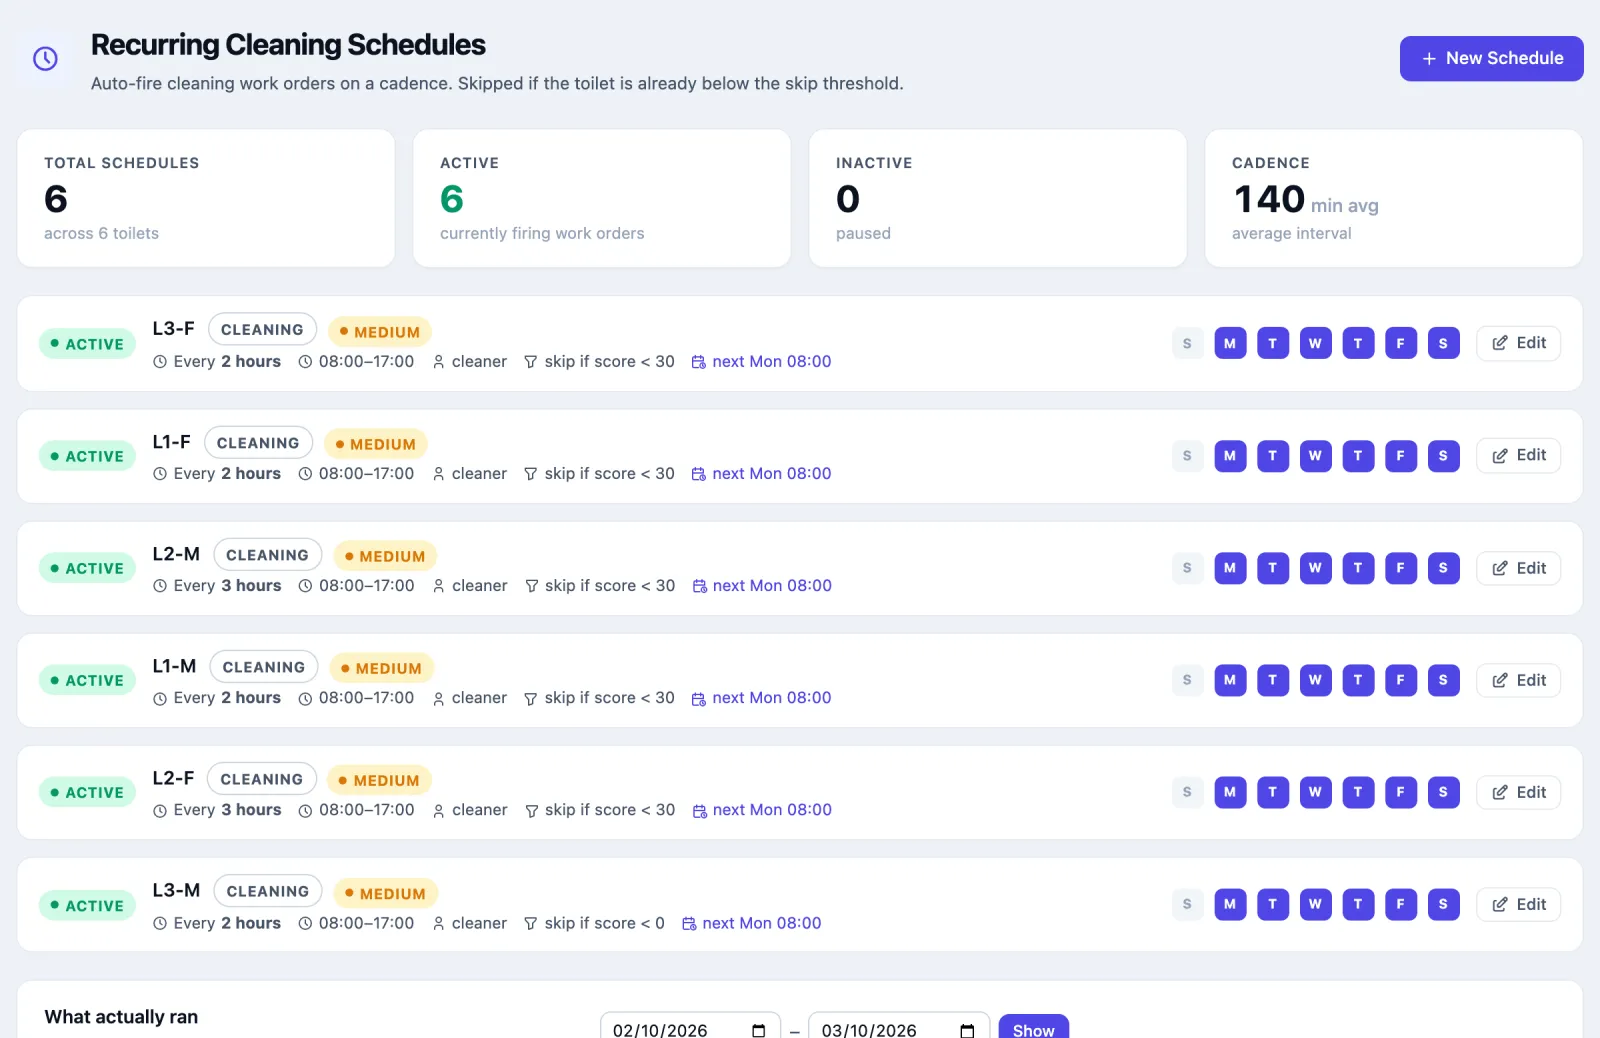Click the interval clock icon on the L2-F row

[160, 810]
